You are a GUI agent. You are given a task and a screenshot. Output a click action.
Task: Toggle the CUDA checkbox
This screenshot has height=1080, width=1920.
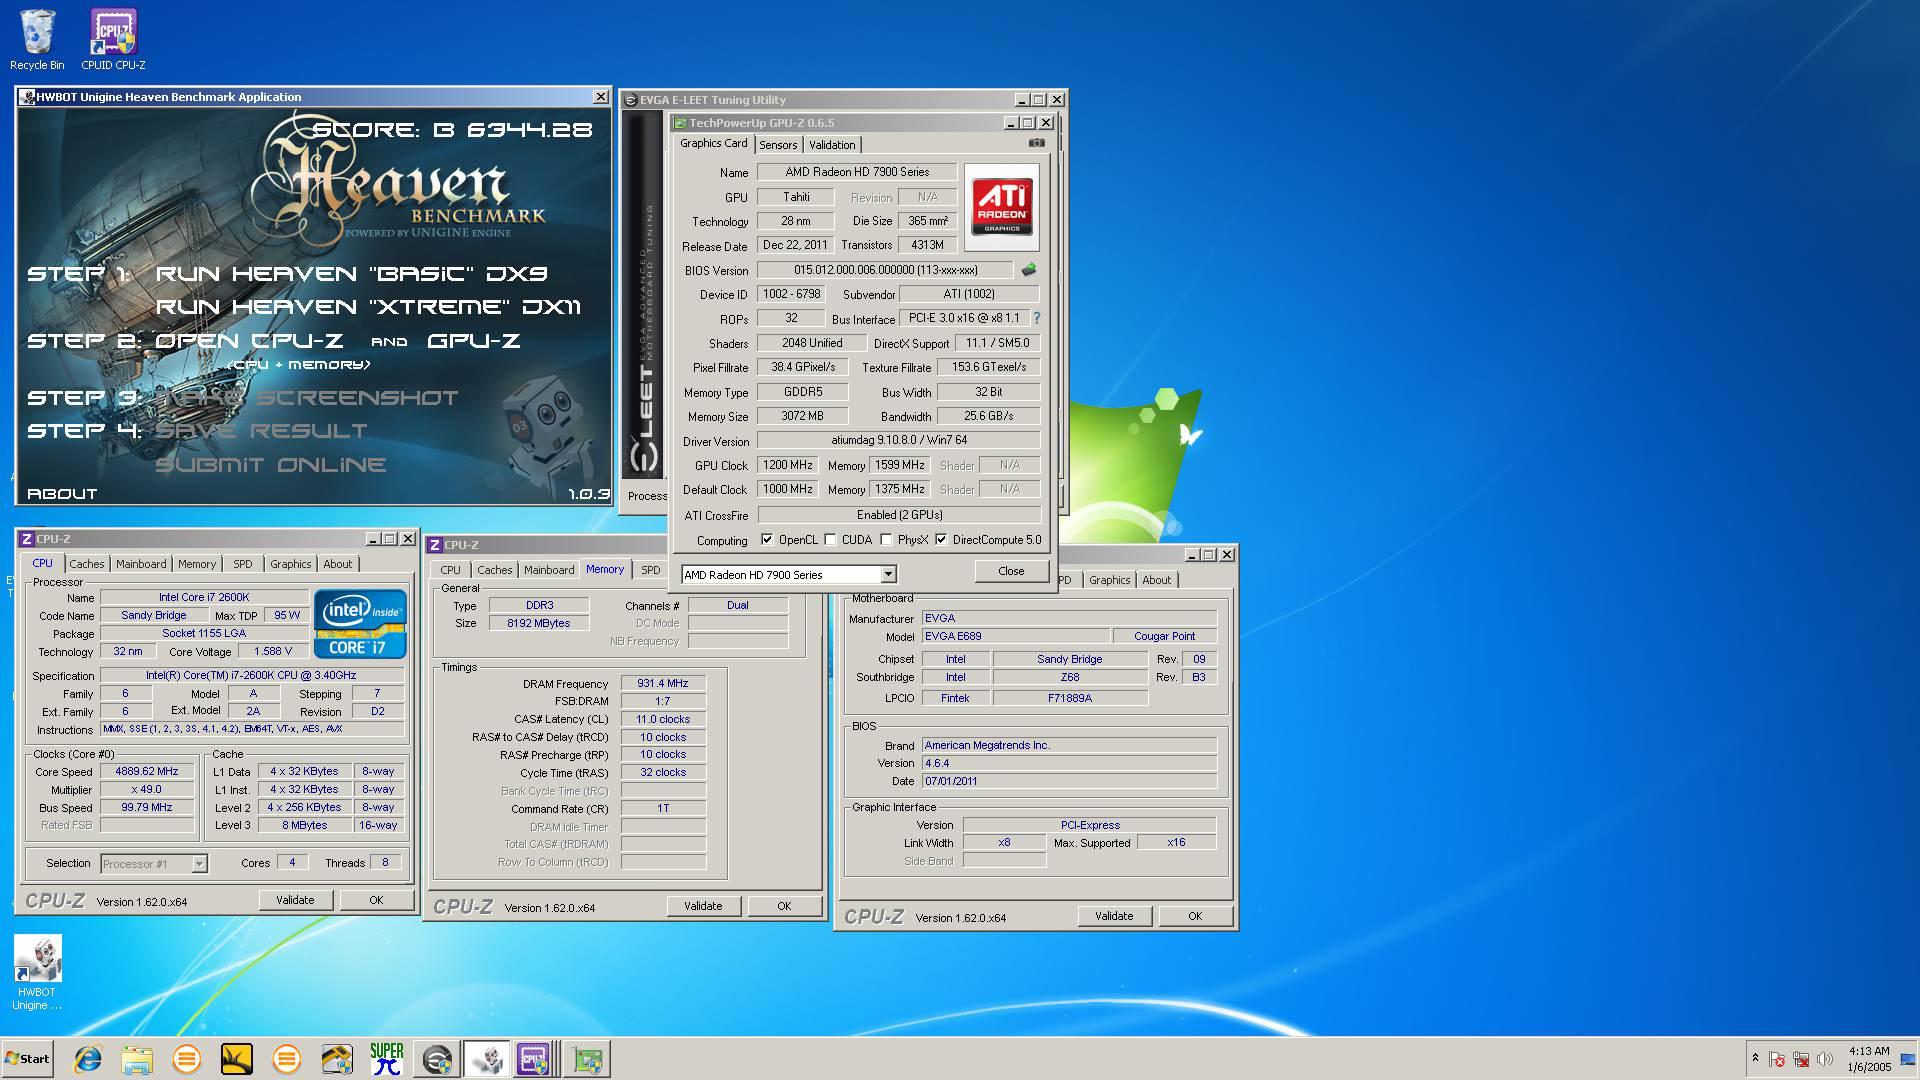[830, 540]
